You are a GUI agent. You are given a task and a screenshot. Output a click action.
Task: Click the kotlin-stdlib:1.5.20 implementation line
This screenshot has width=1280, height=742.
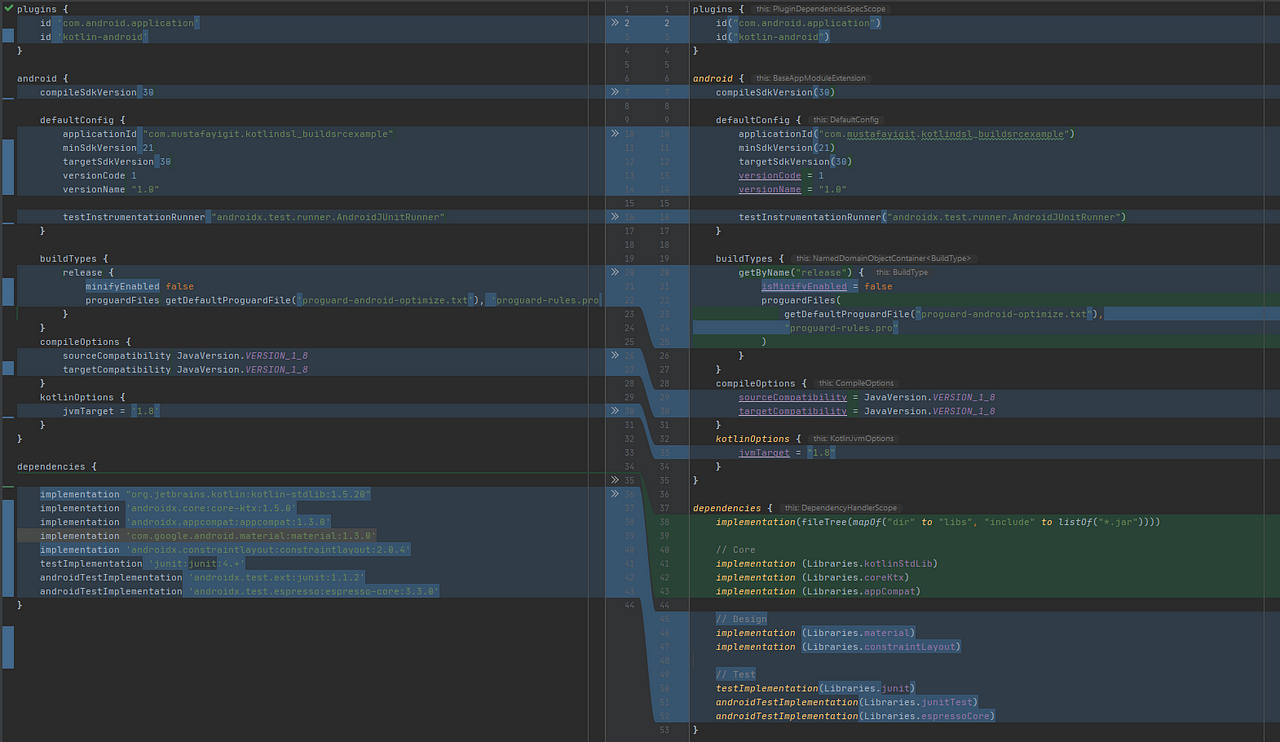206,494
